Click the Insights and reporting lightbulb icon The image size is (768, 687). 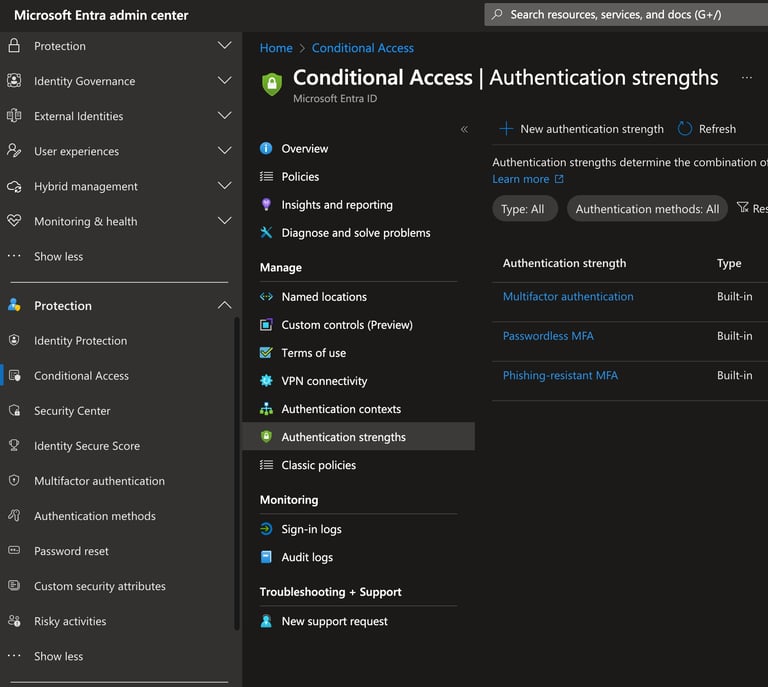click(266, 205)
